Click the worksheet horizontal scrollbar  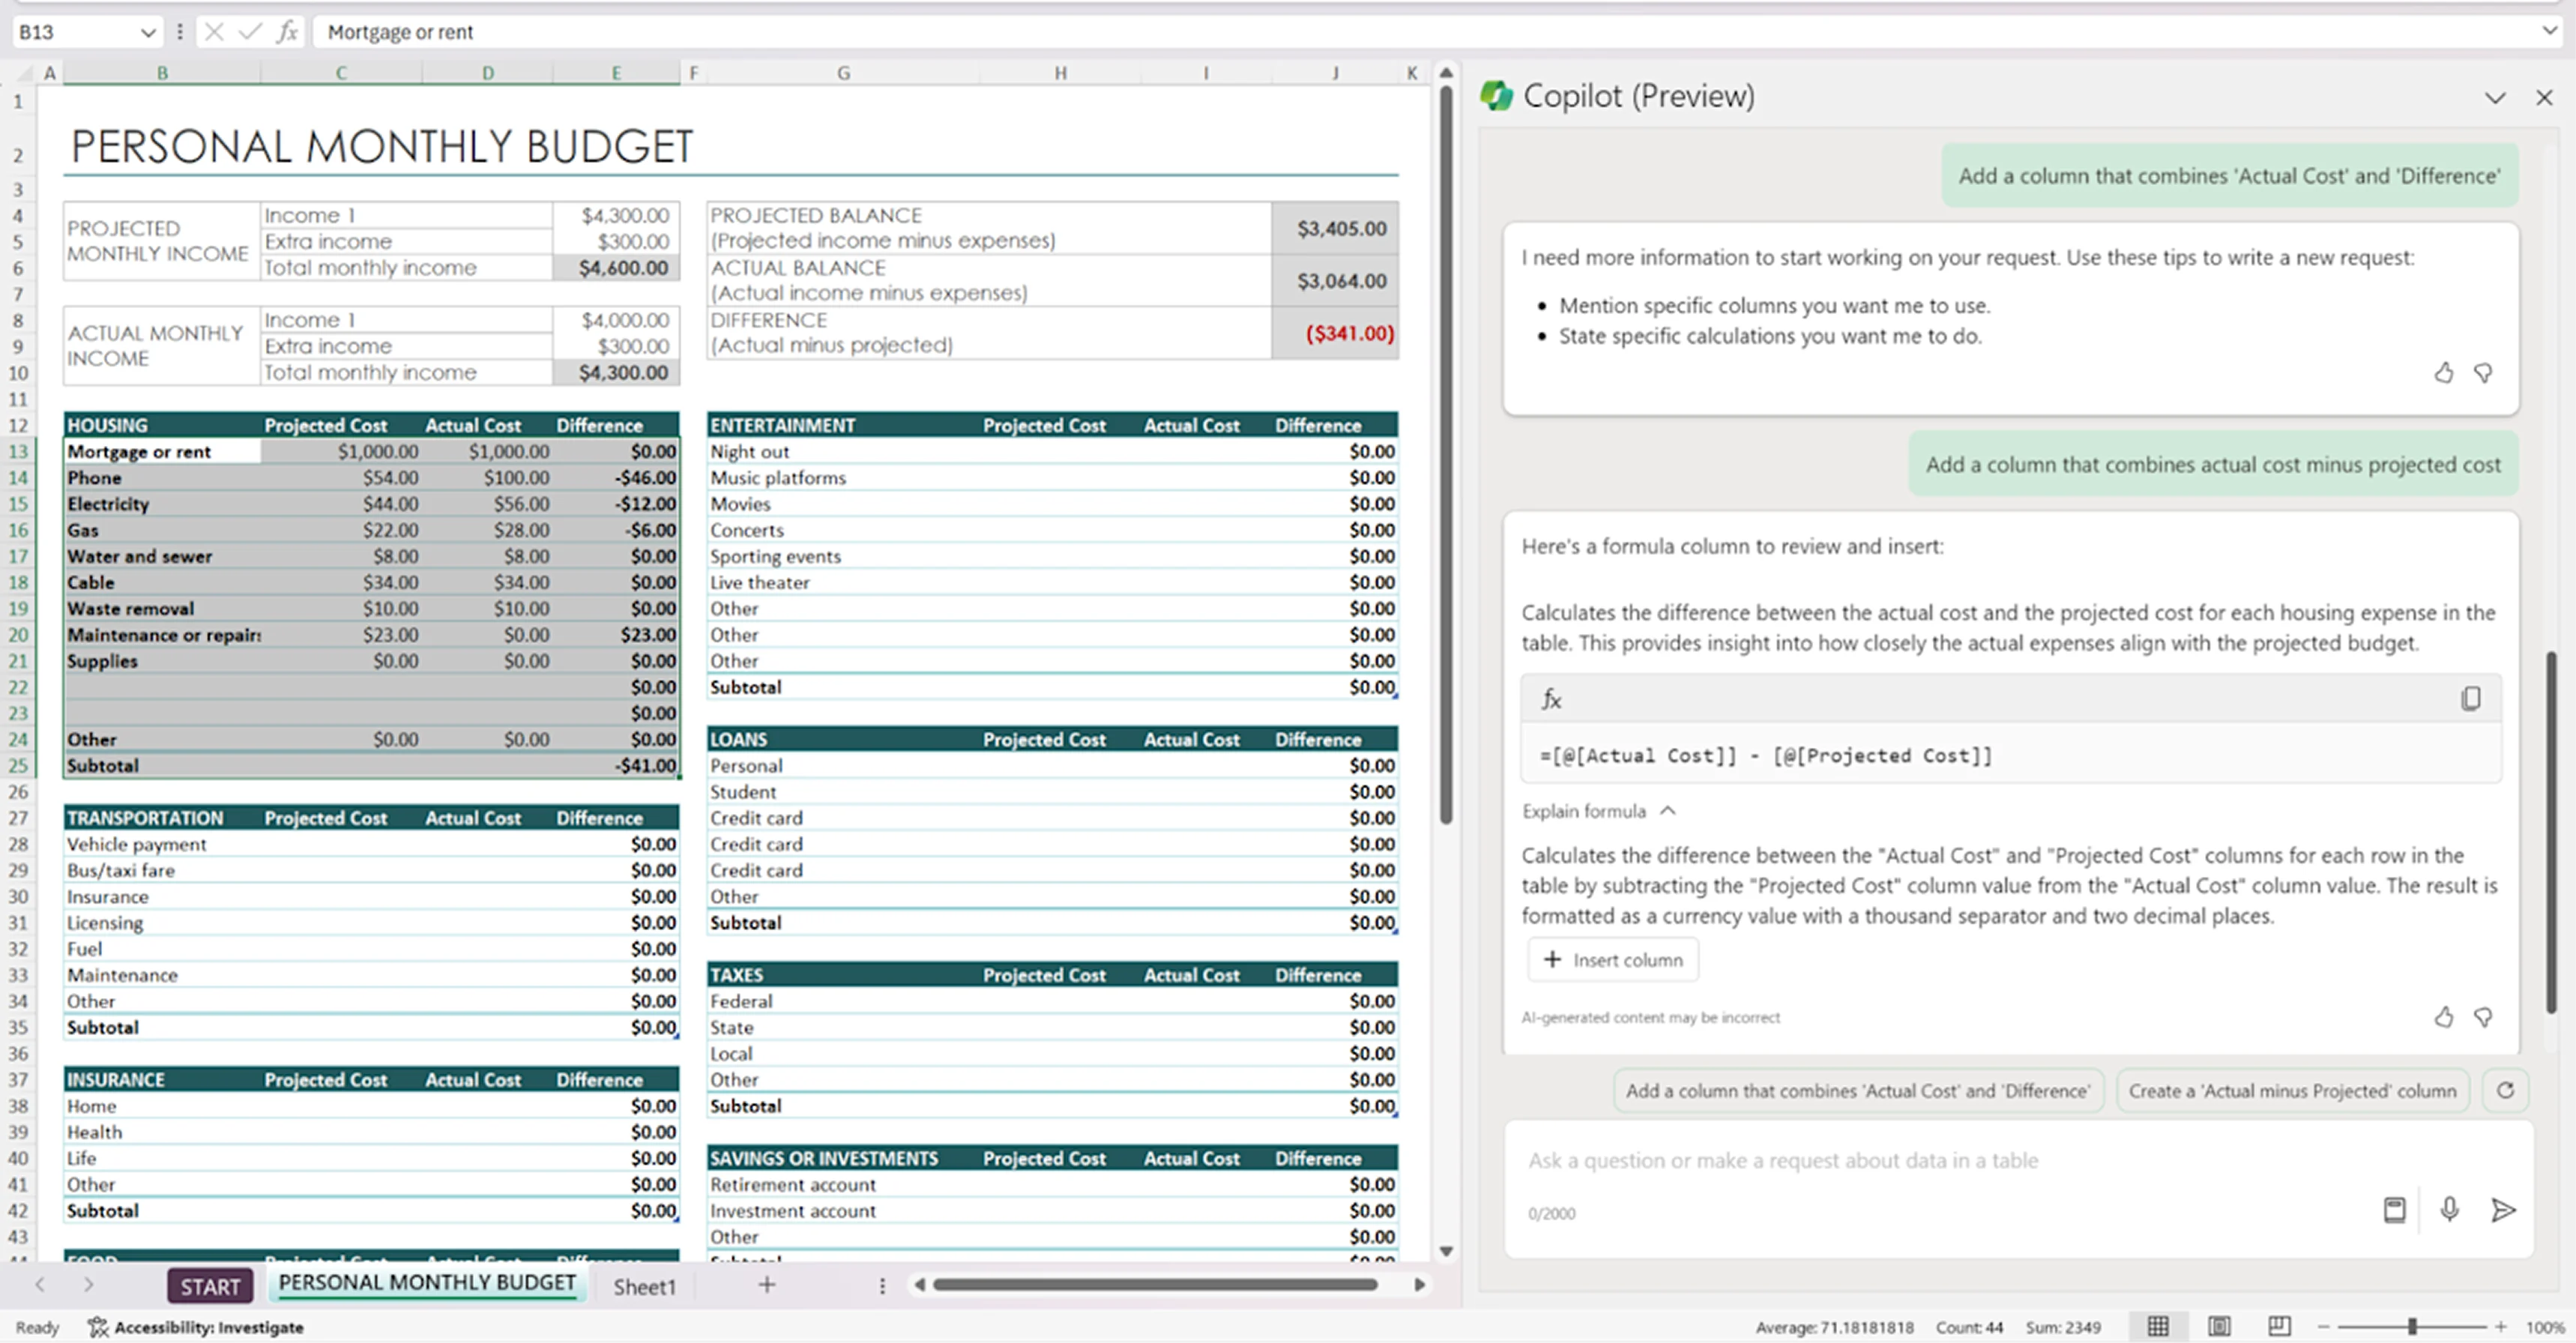pyautogui.click(x=1155, y=1285)
